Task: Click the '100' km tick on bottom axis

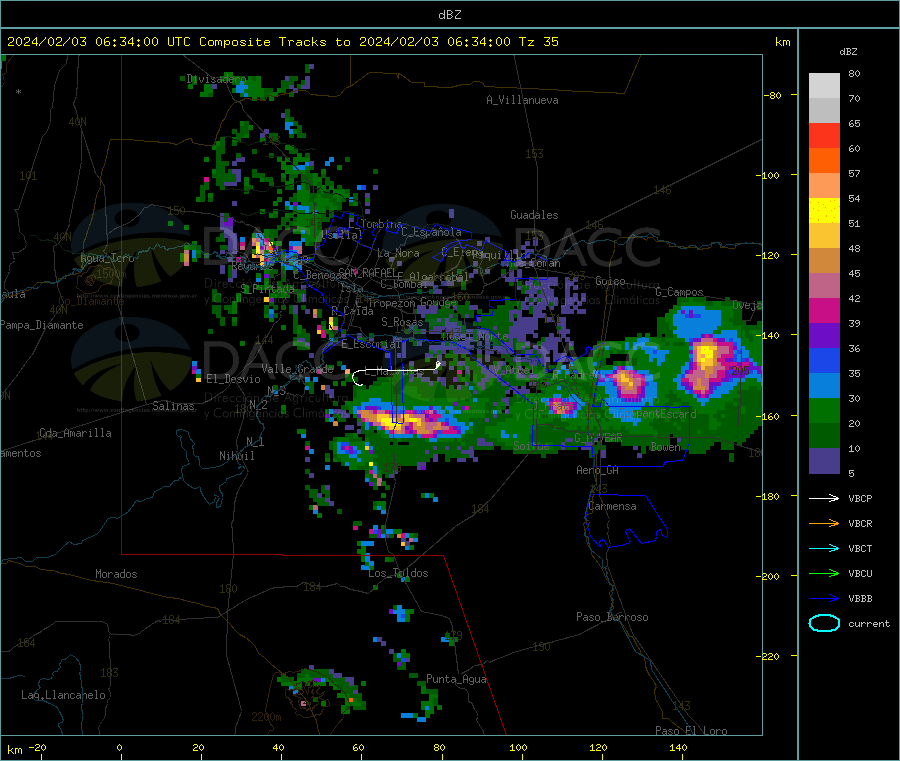Action: (518, 747)
